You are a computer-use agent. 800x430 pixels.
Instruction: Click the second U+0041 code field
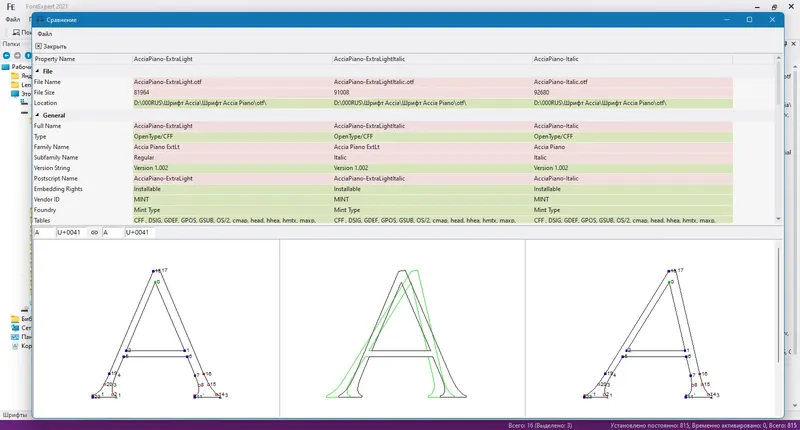pos(140,233)
